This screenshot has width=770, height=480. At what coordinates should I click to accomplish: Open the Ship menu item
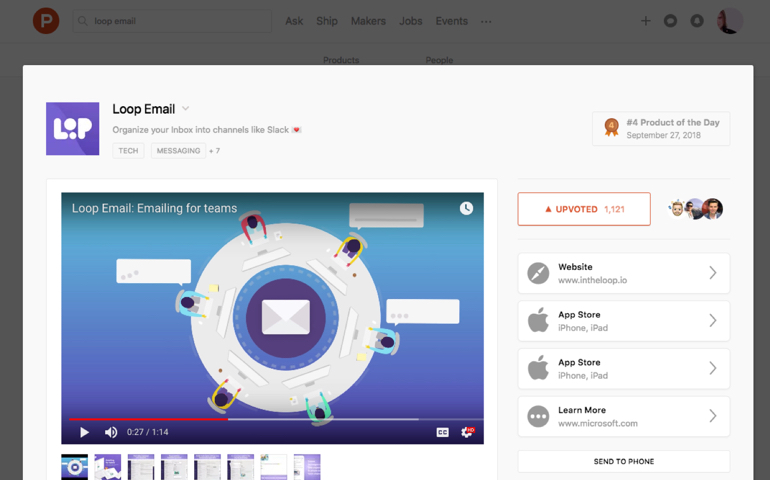327,21
